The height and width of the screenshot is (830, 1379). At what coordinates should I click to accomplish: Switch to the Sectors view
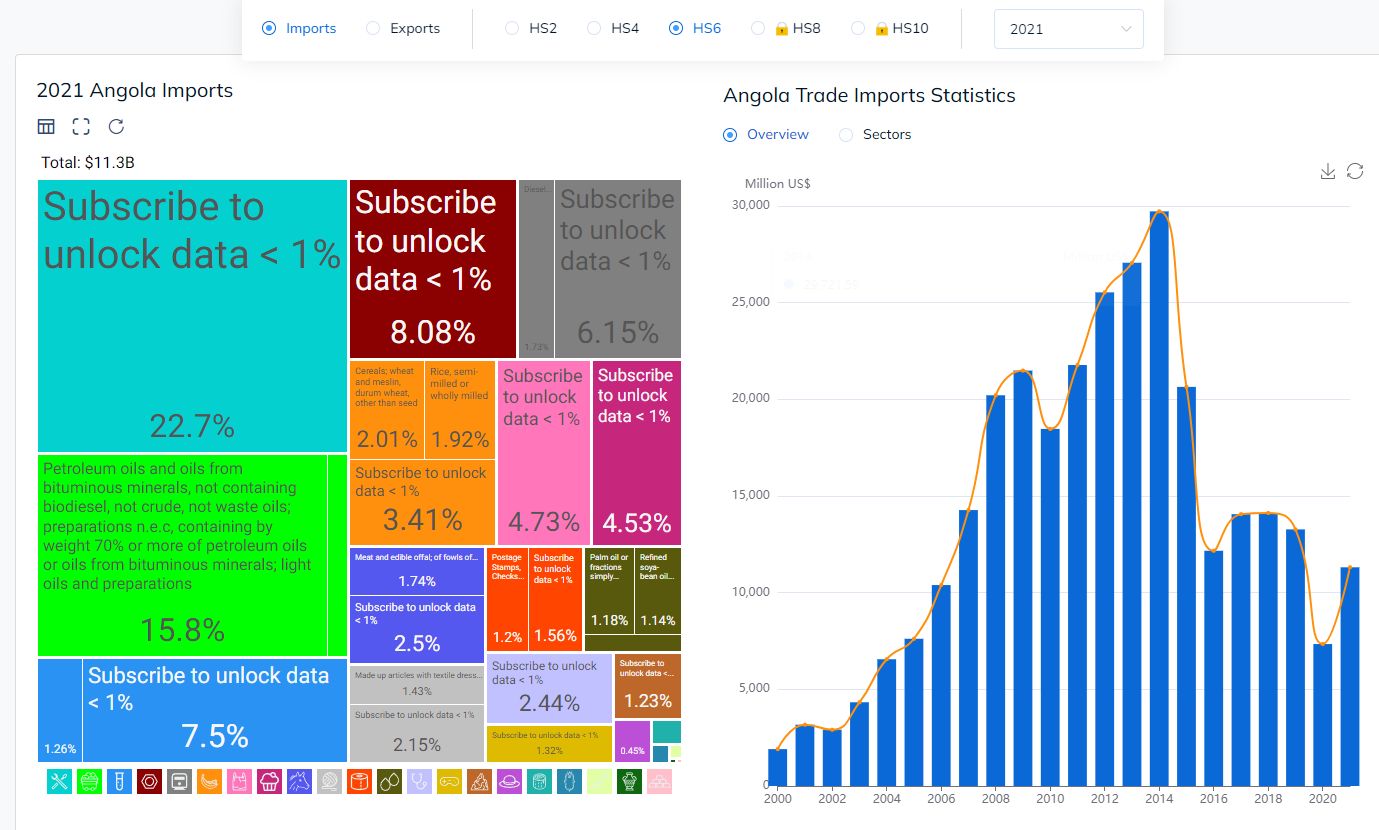(846, 134)
